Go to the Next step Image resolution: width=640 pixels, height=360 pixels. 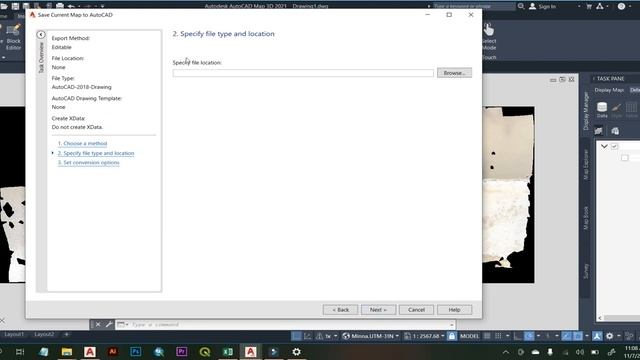(x=378, y=310)
